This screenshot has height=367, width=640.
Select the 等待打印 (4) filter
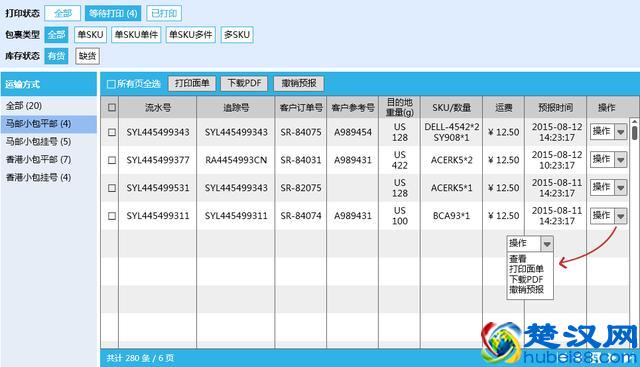coord(113,13)
